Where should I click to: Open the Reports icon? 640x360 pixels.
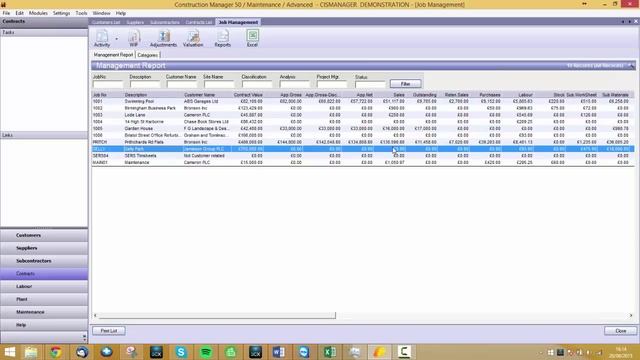222,39
